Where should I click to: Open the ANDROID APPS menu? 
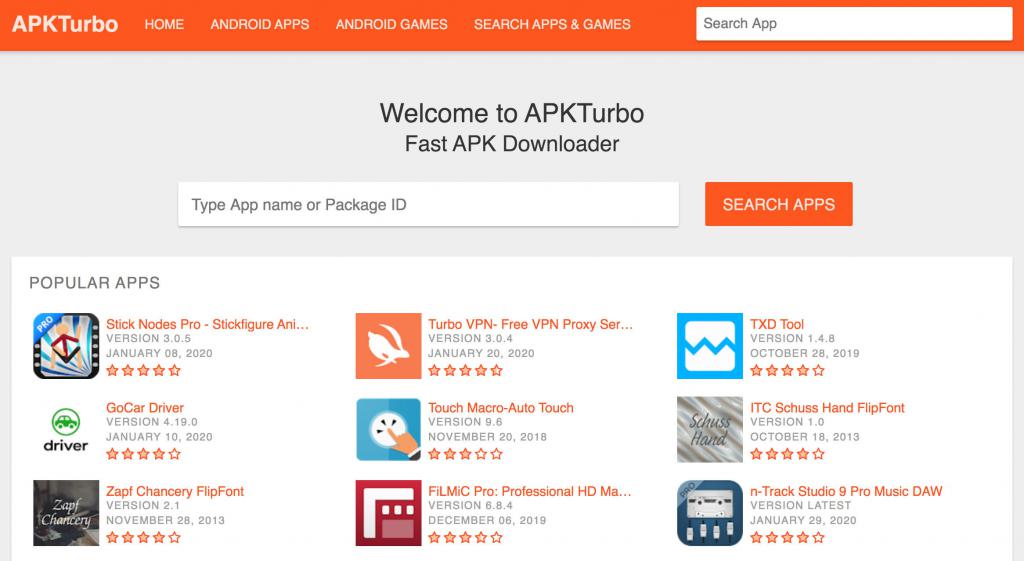click(260, 24)
